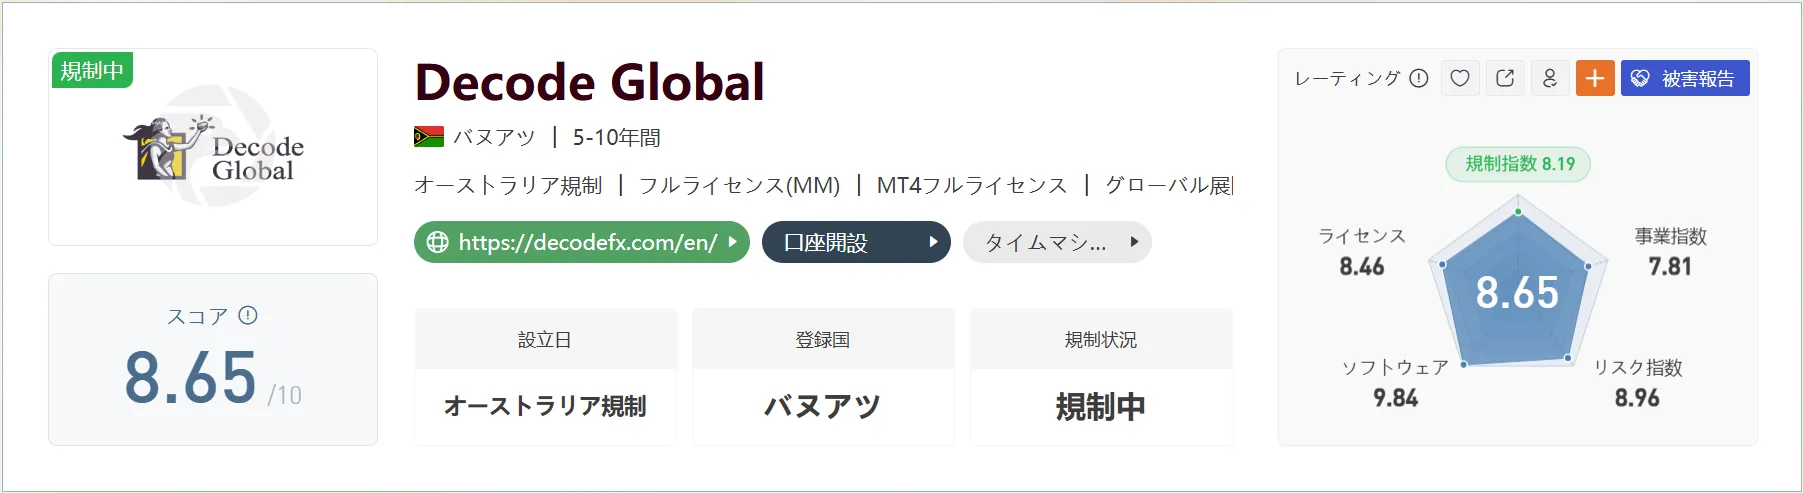This screenshot has height=493, width=1803.
Task: Click the green 規制中 badge
Action: coord(92,70)
